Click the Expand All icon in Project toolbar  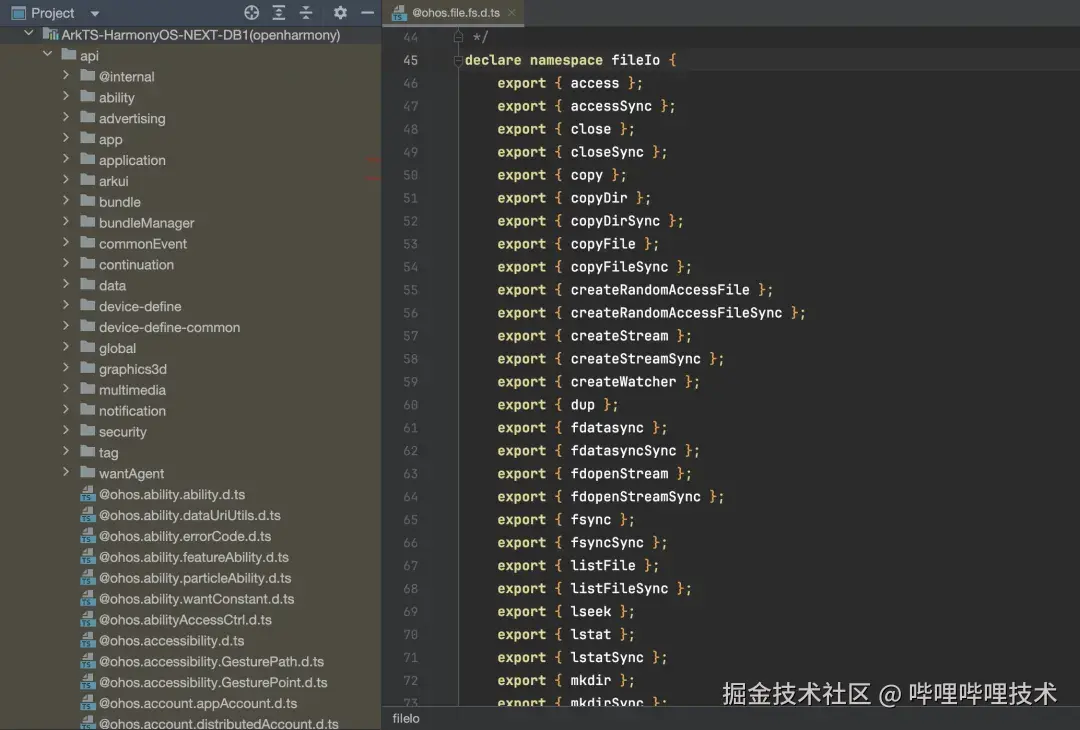pyautogui.click(x=279, y=12)
